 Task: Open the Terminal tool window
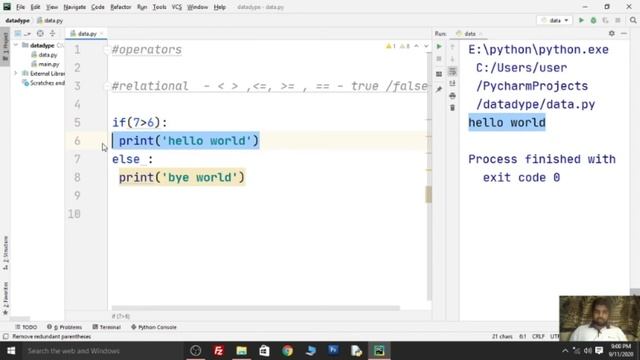[107, 327]
